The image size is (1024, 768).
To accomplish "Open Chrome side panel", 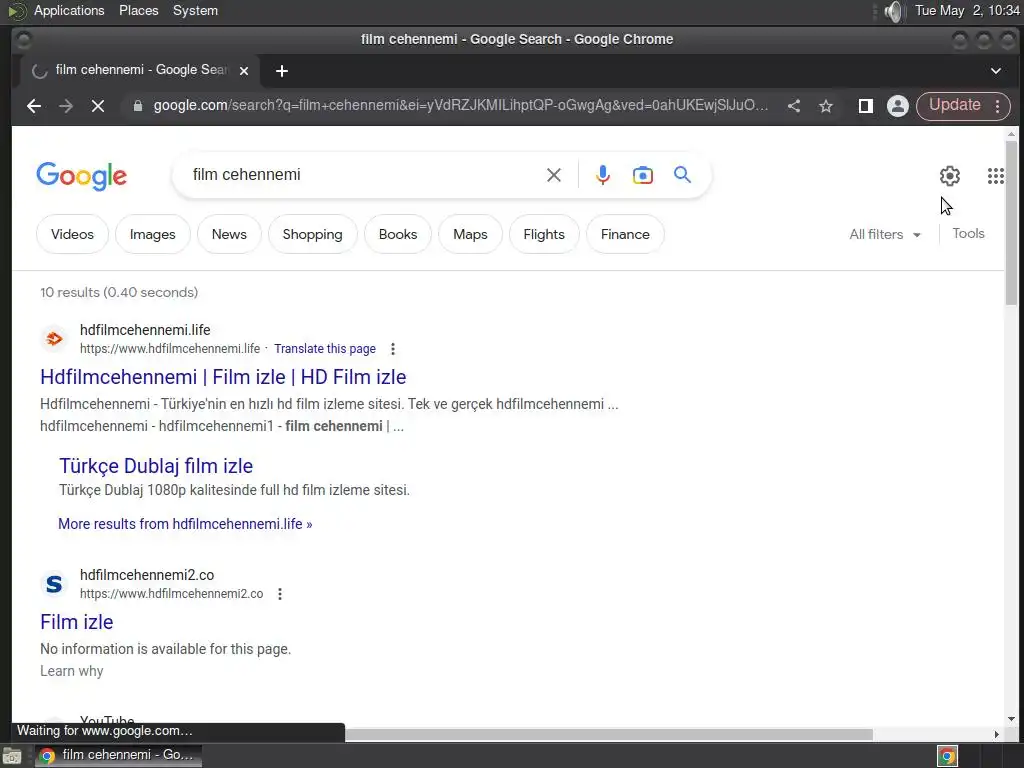I will pos(866,106).
